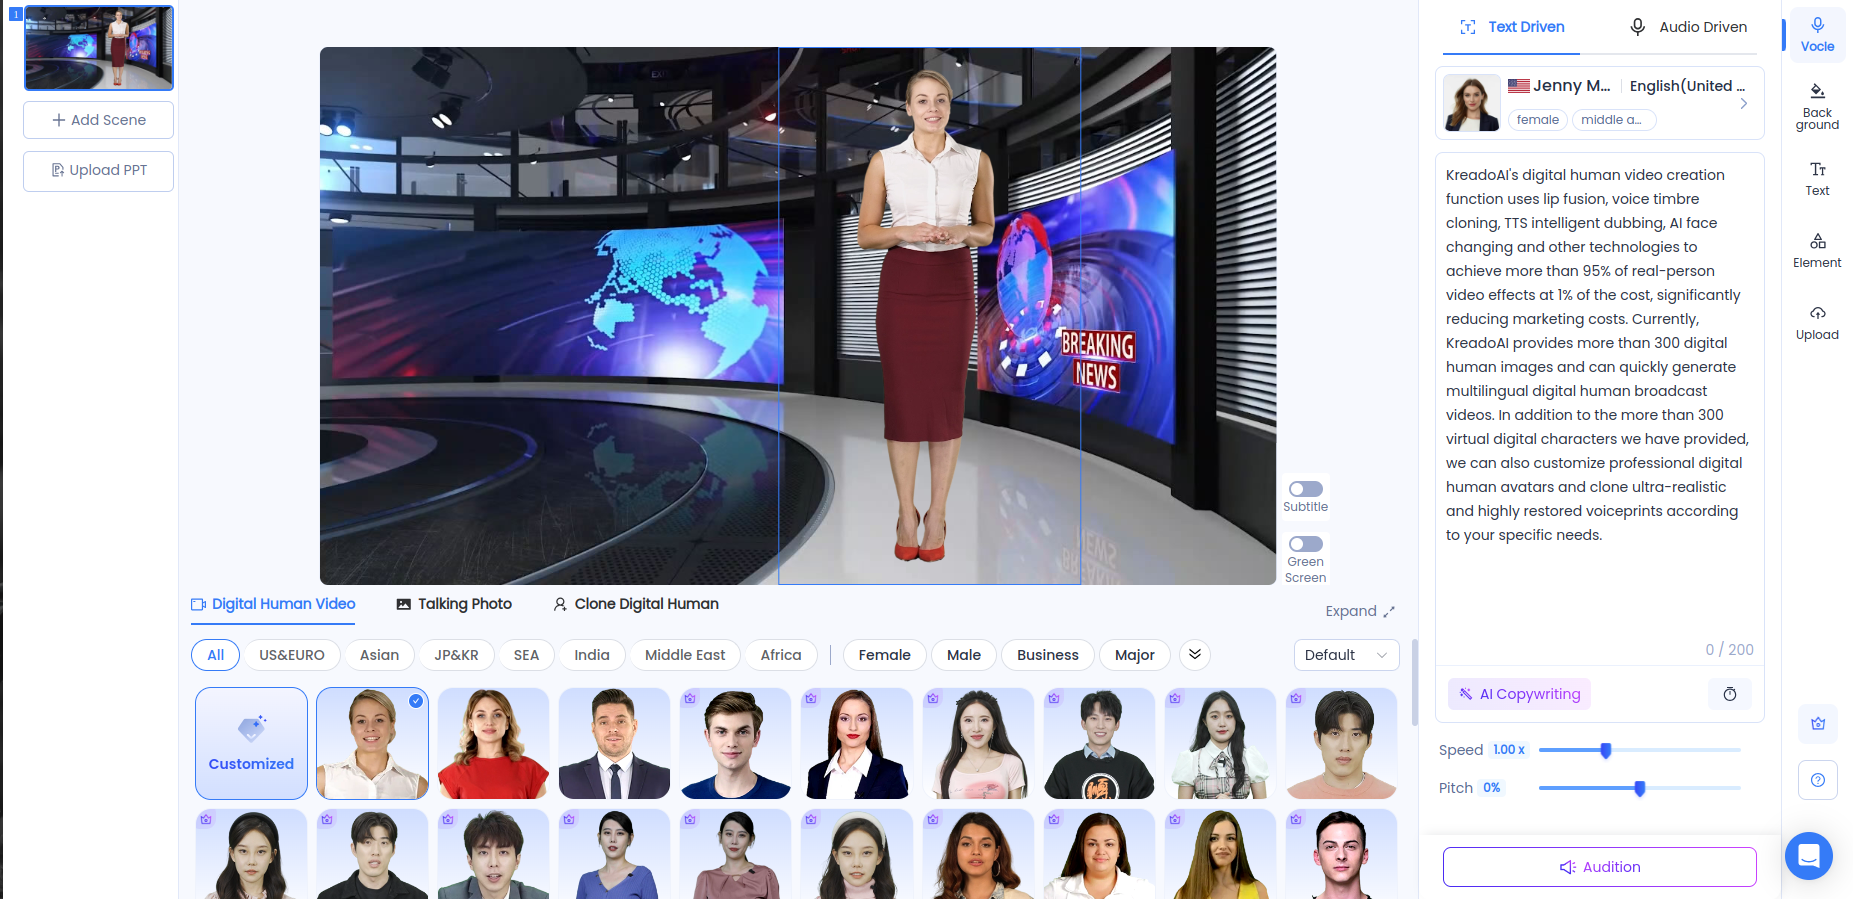Switch to the Audio Driven tab
The image size is (1853, 899).
pos(1688,27)
